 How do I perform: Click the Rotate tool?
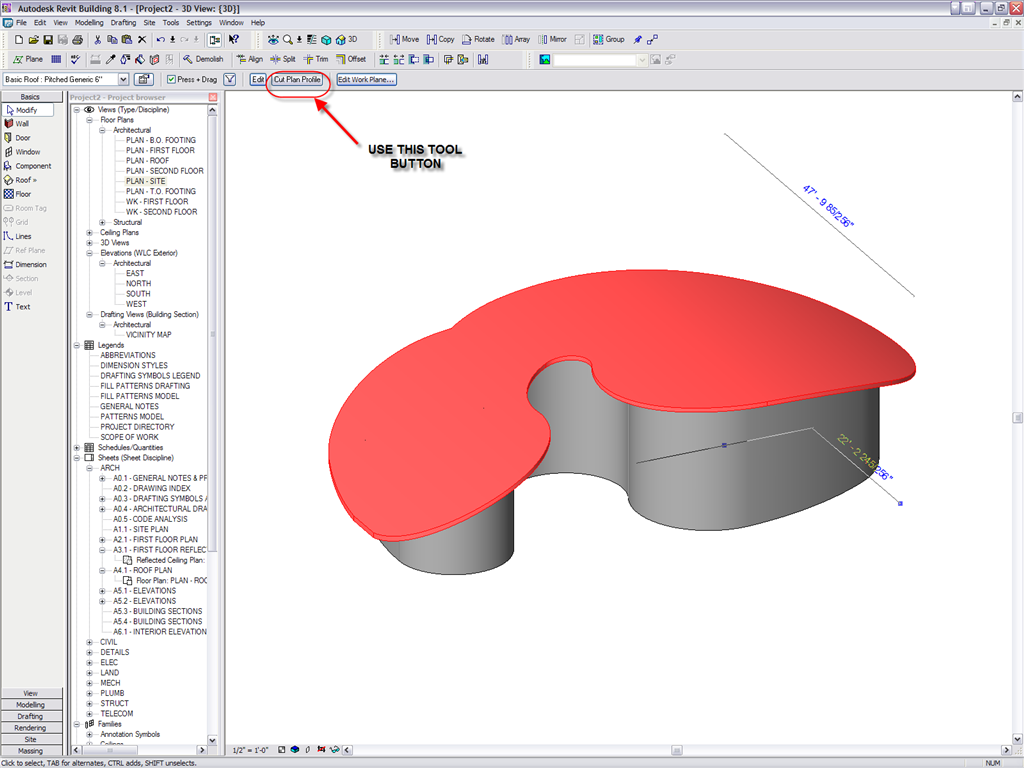(477, 40)
